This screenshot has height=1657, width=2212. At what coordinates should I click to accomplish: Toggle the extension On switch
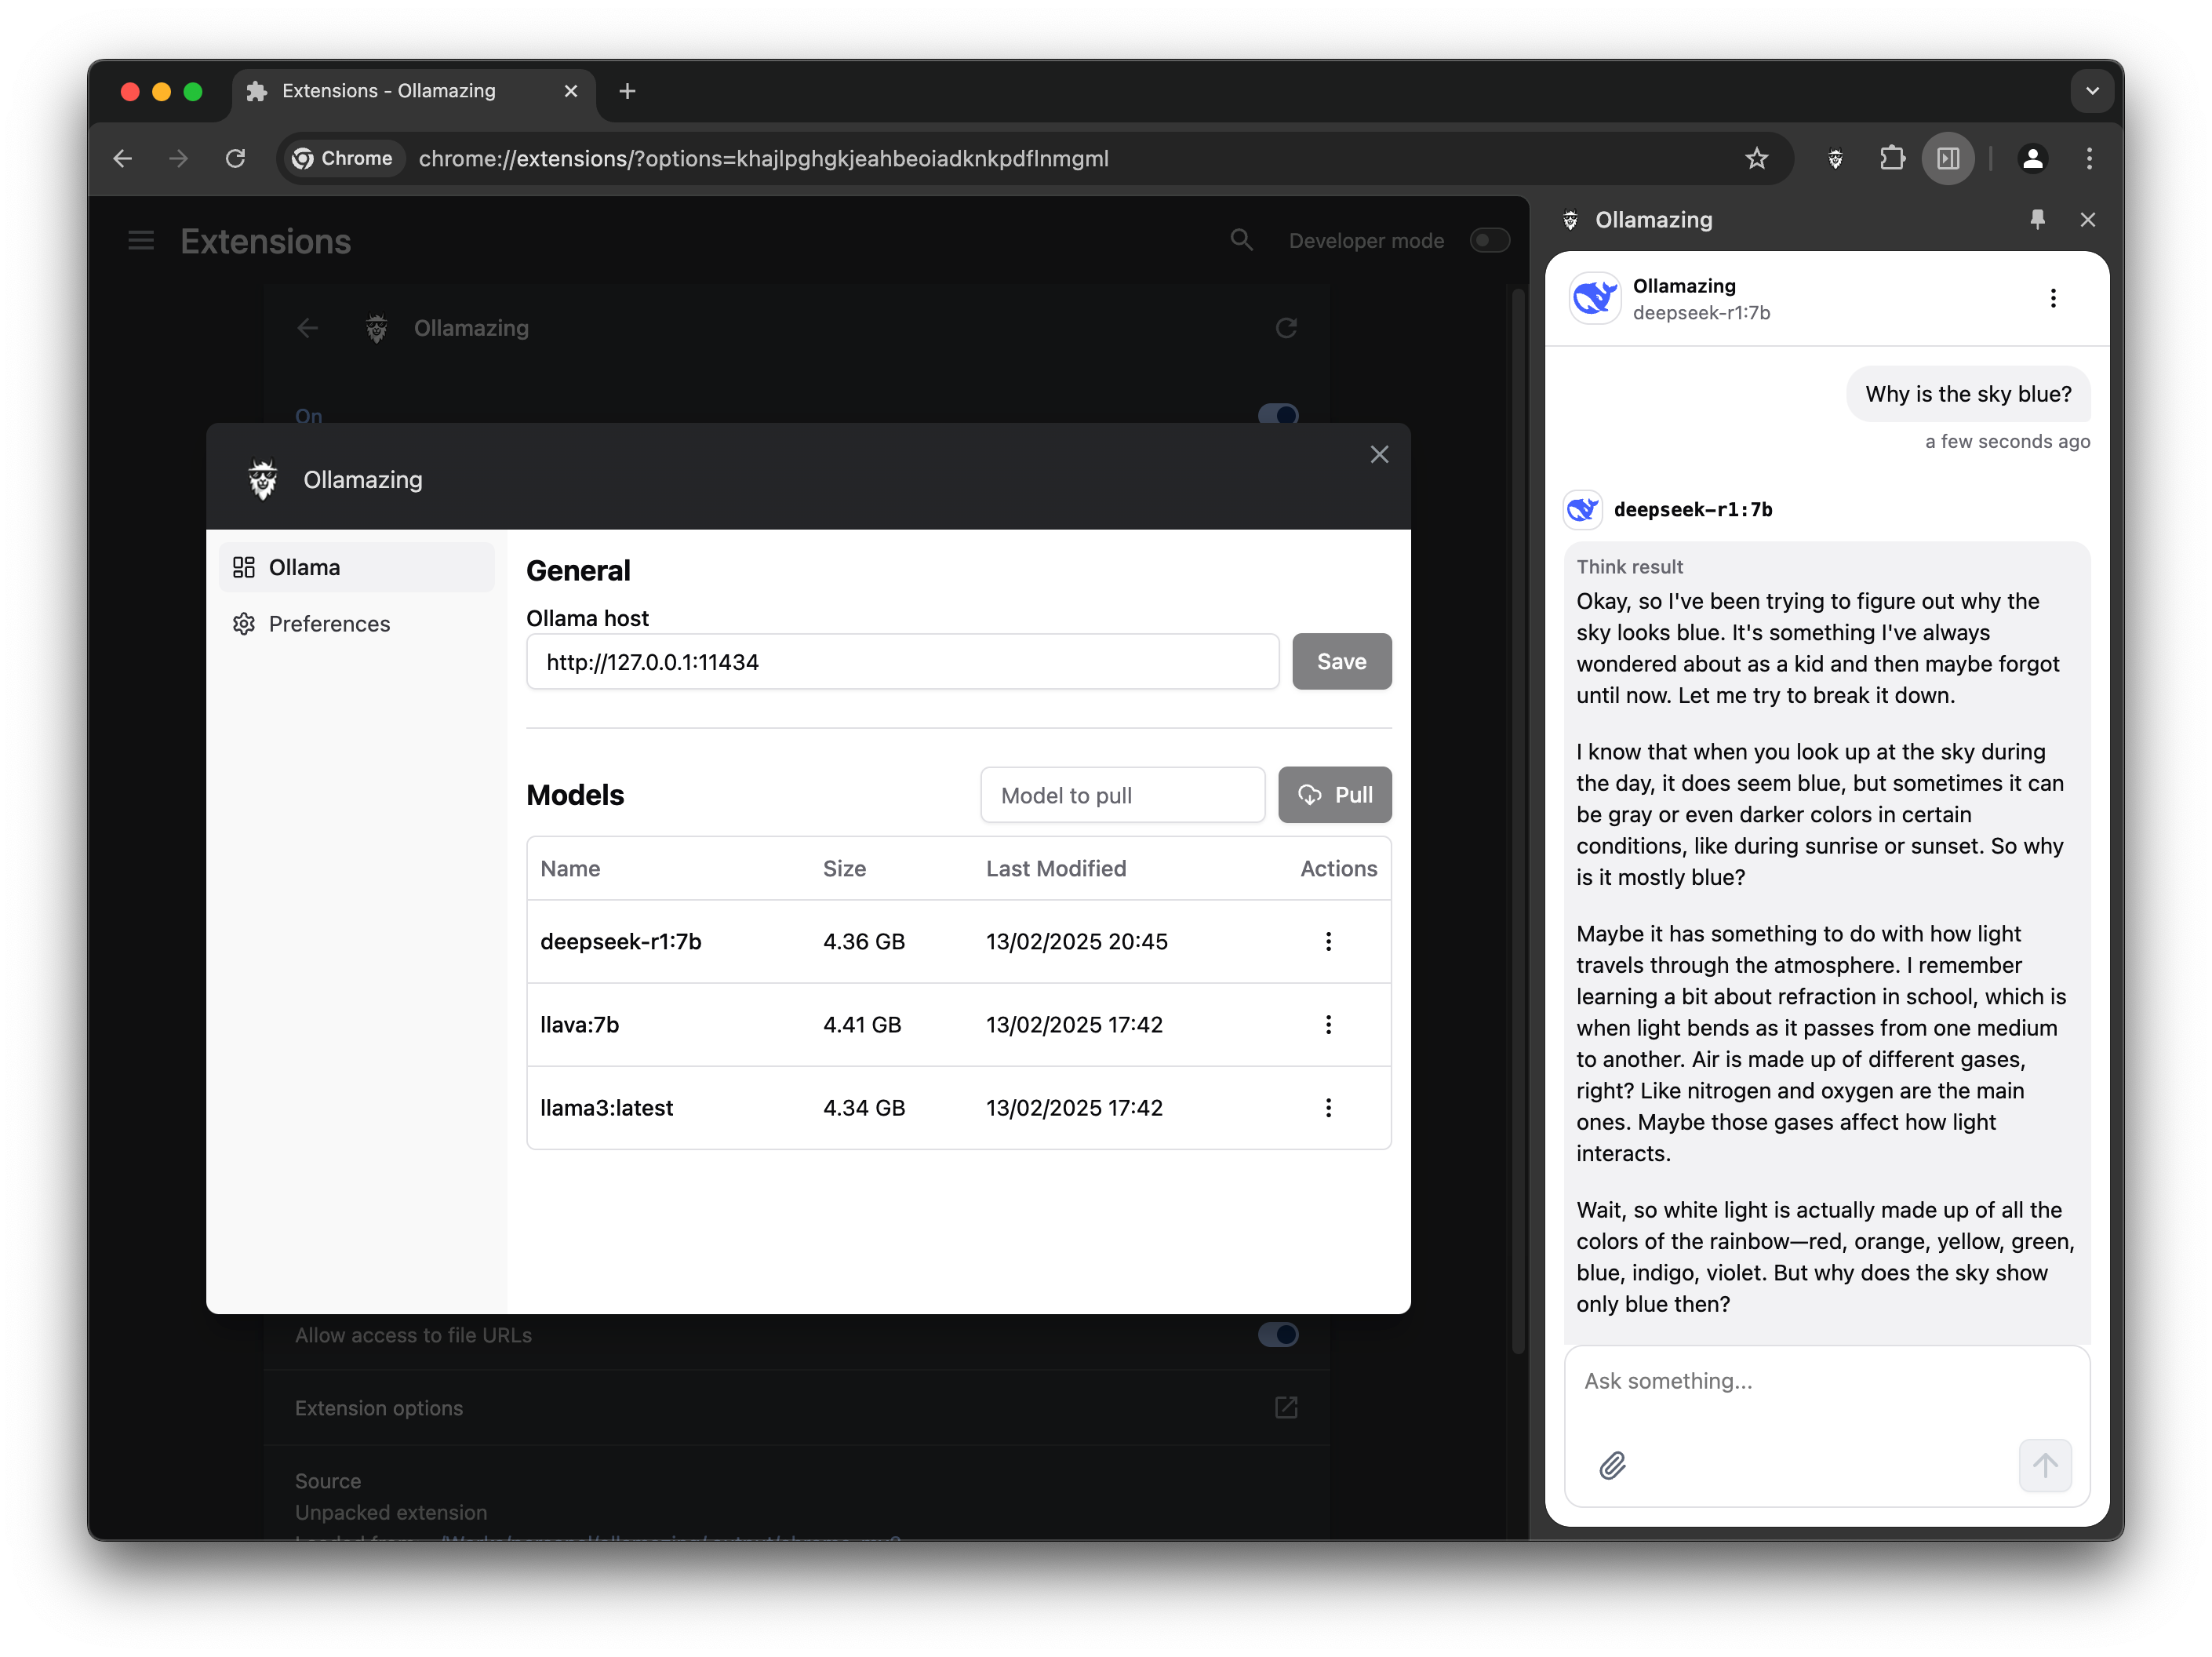1278,414
